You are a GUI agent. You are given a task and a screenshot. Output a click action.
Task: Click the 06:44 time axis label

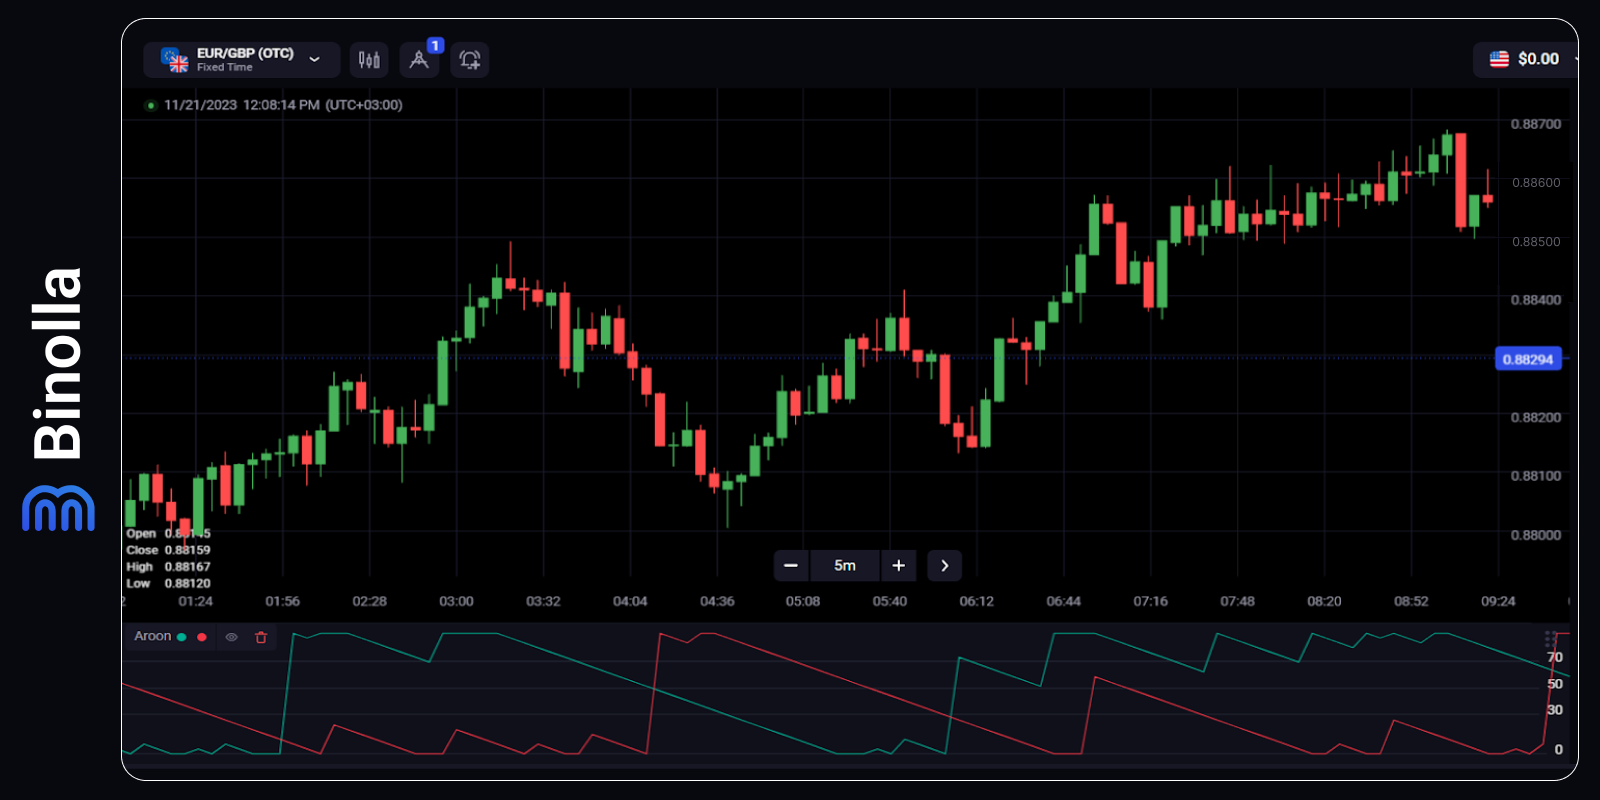click(x=1063, y=601)
